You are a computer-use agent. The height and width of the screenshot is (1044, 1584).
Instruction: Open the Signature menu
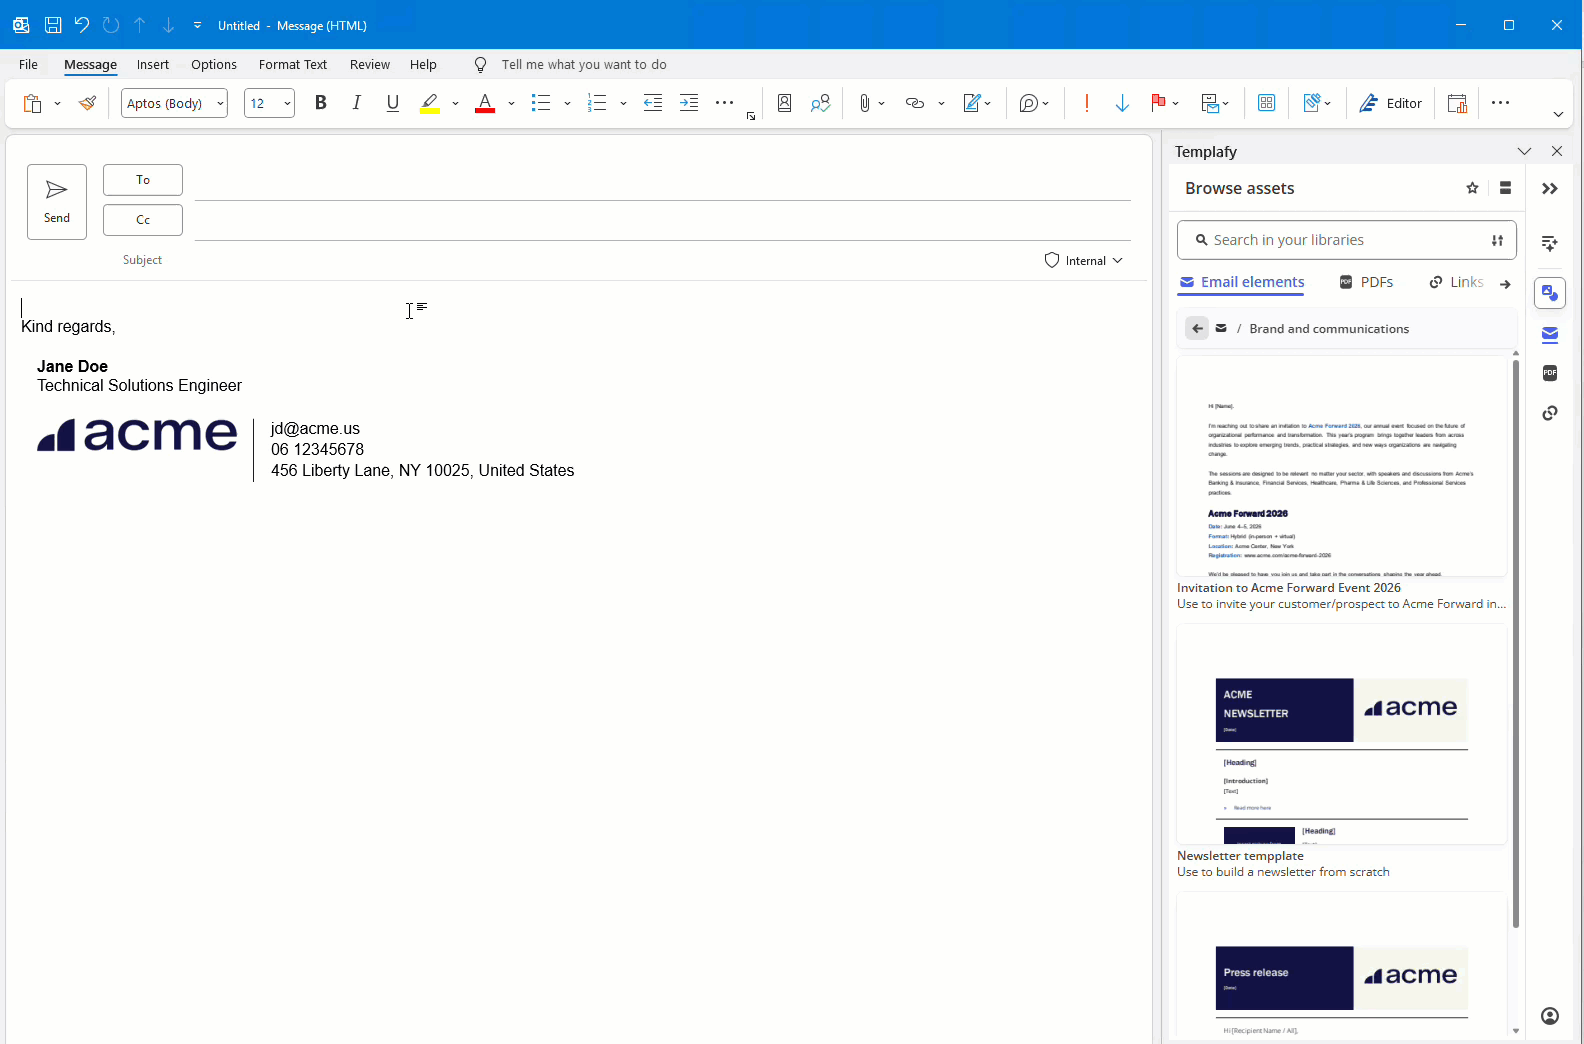(976, 103)
